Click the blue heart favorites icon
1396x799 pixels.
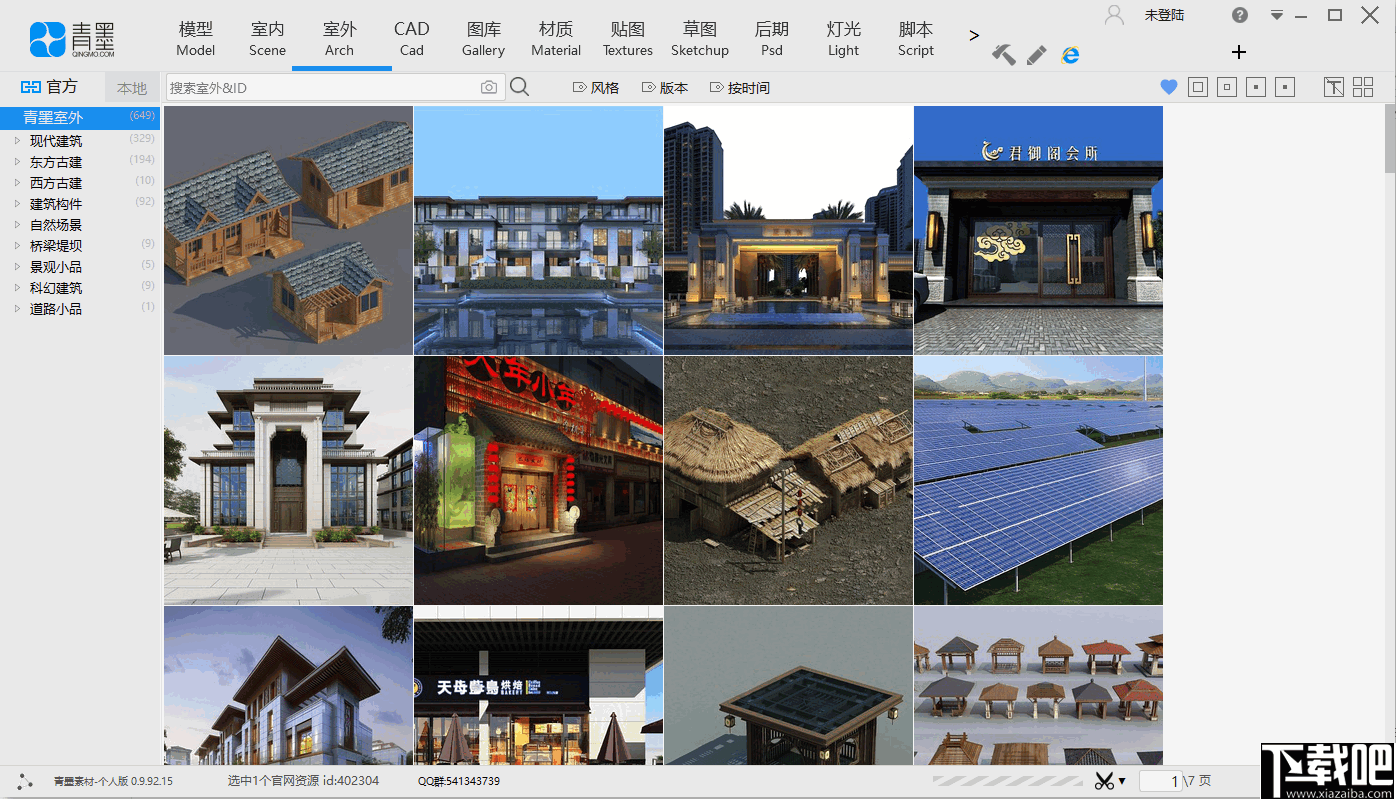click(1168, 88)
